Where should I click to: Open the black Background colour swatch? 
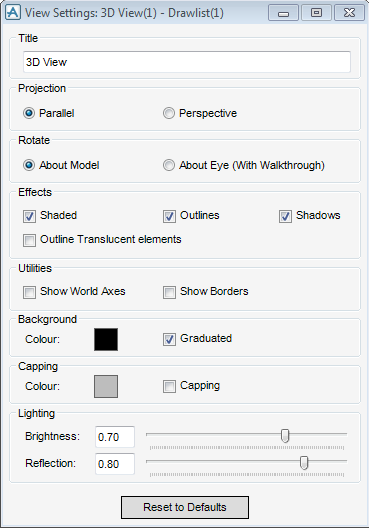pyautogui.click(x=106, y=339)
